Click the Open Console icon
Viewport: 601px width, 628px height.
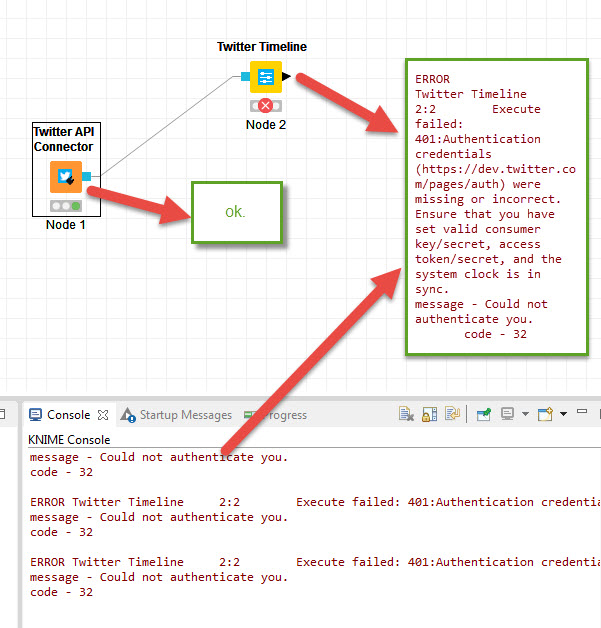(545, 414)
